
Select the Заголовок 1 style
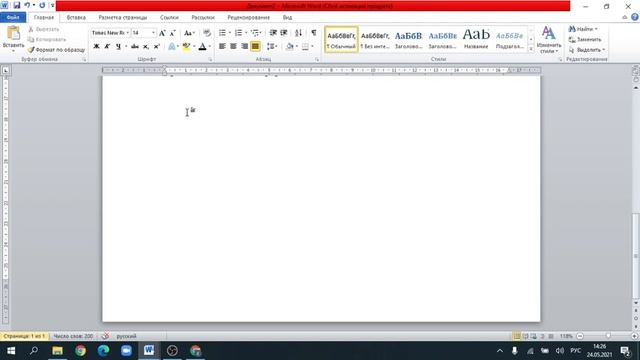pyautogui.click(x=409, y=40)
